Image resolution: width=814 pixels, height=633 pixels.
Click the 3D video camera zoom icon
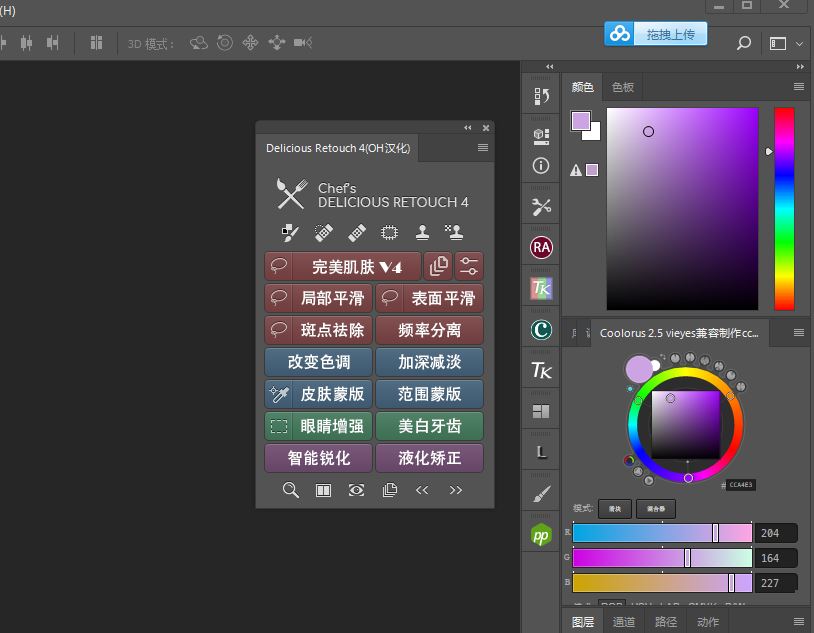[303, 43]
